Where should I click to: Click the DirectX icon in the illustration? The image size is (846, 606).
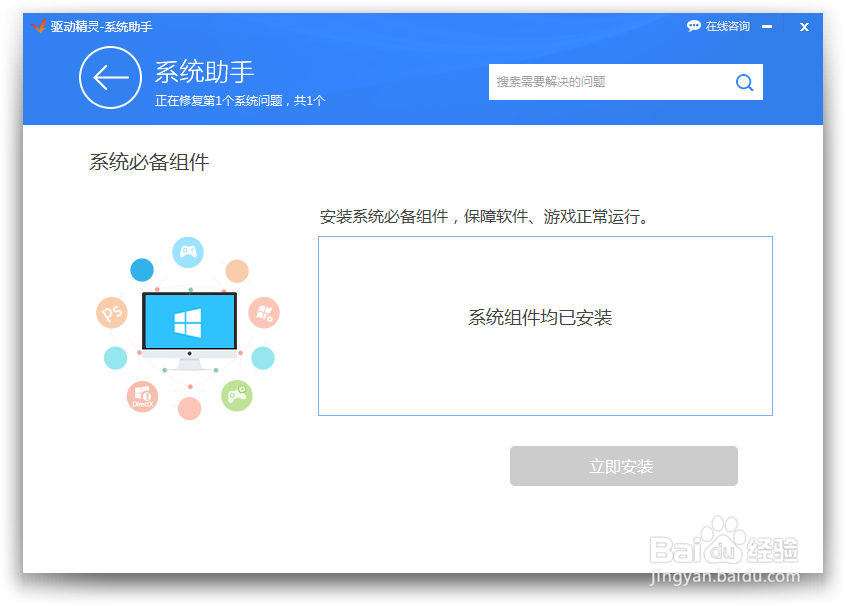click(x=141, y=396)
